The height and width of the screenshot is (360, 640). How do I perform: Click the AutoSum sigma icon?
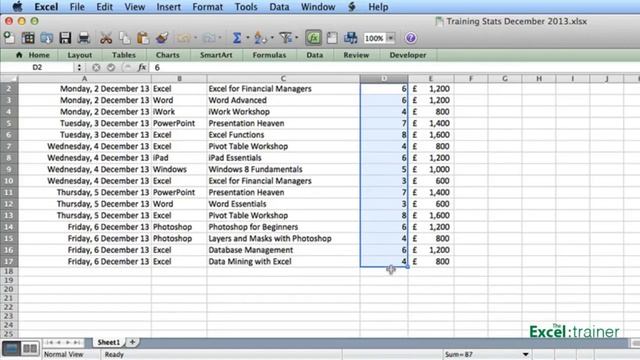pyautogui.click(x=237, y=38)
